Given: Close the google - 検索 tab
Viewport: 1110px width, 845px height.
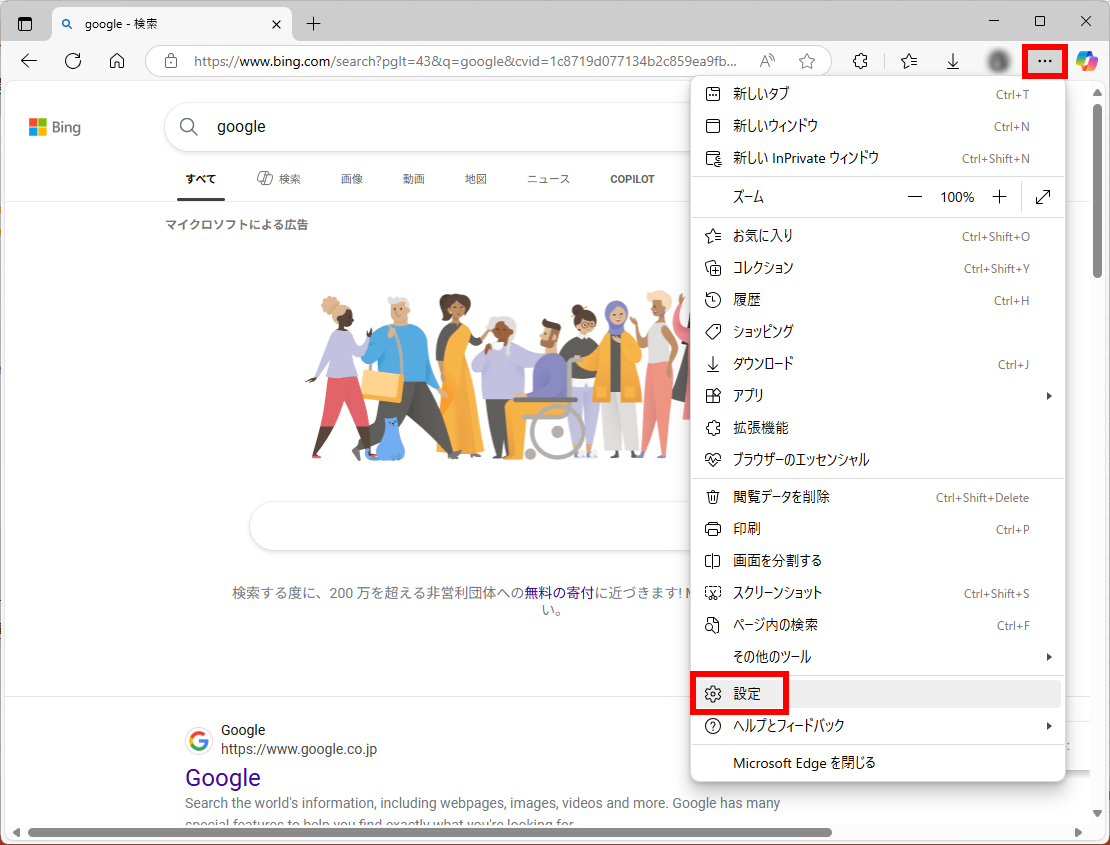Looking at the screenshot, I should (276, 24).
